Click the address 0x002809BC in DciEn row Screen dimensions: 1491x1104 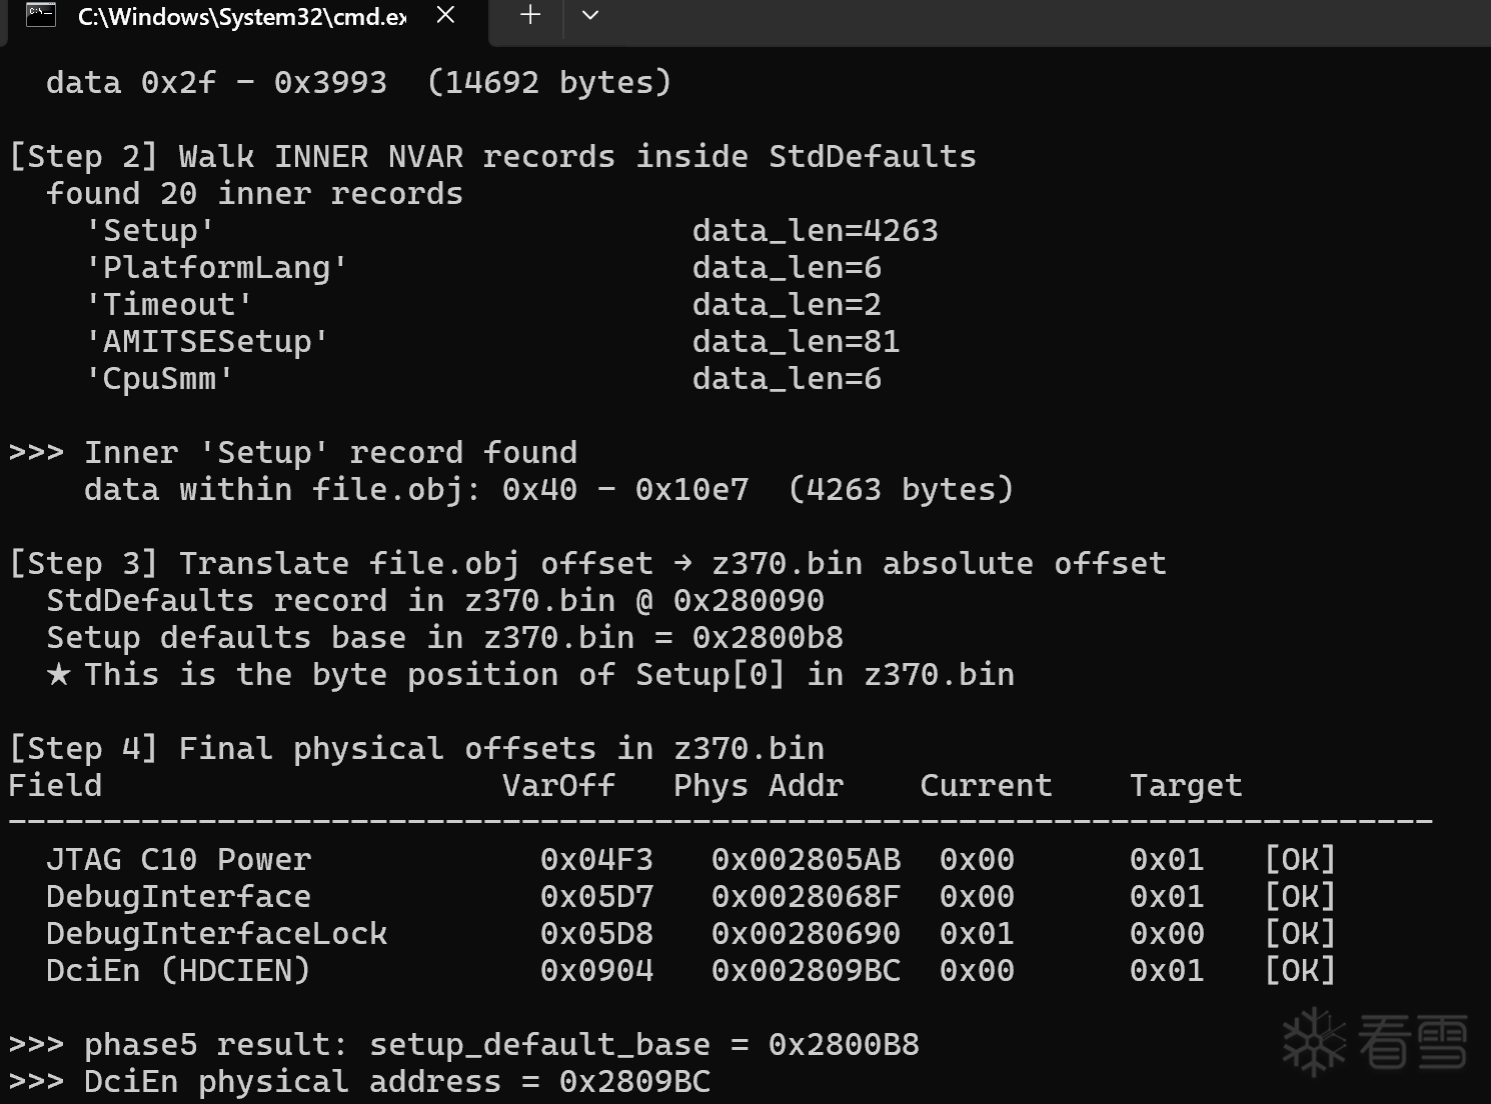tap(806, 970)
